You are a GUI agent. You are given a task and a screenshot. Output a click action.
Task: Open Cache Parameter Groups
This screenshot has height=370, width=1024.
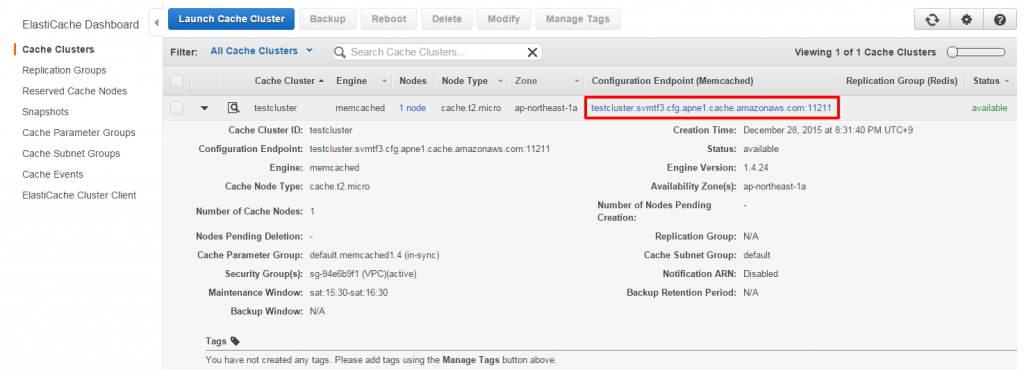[79, 133]
